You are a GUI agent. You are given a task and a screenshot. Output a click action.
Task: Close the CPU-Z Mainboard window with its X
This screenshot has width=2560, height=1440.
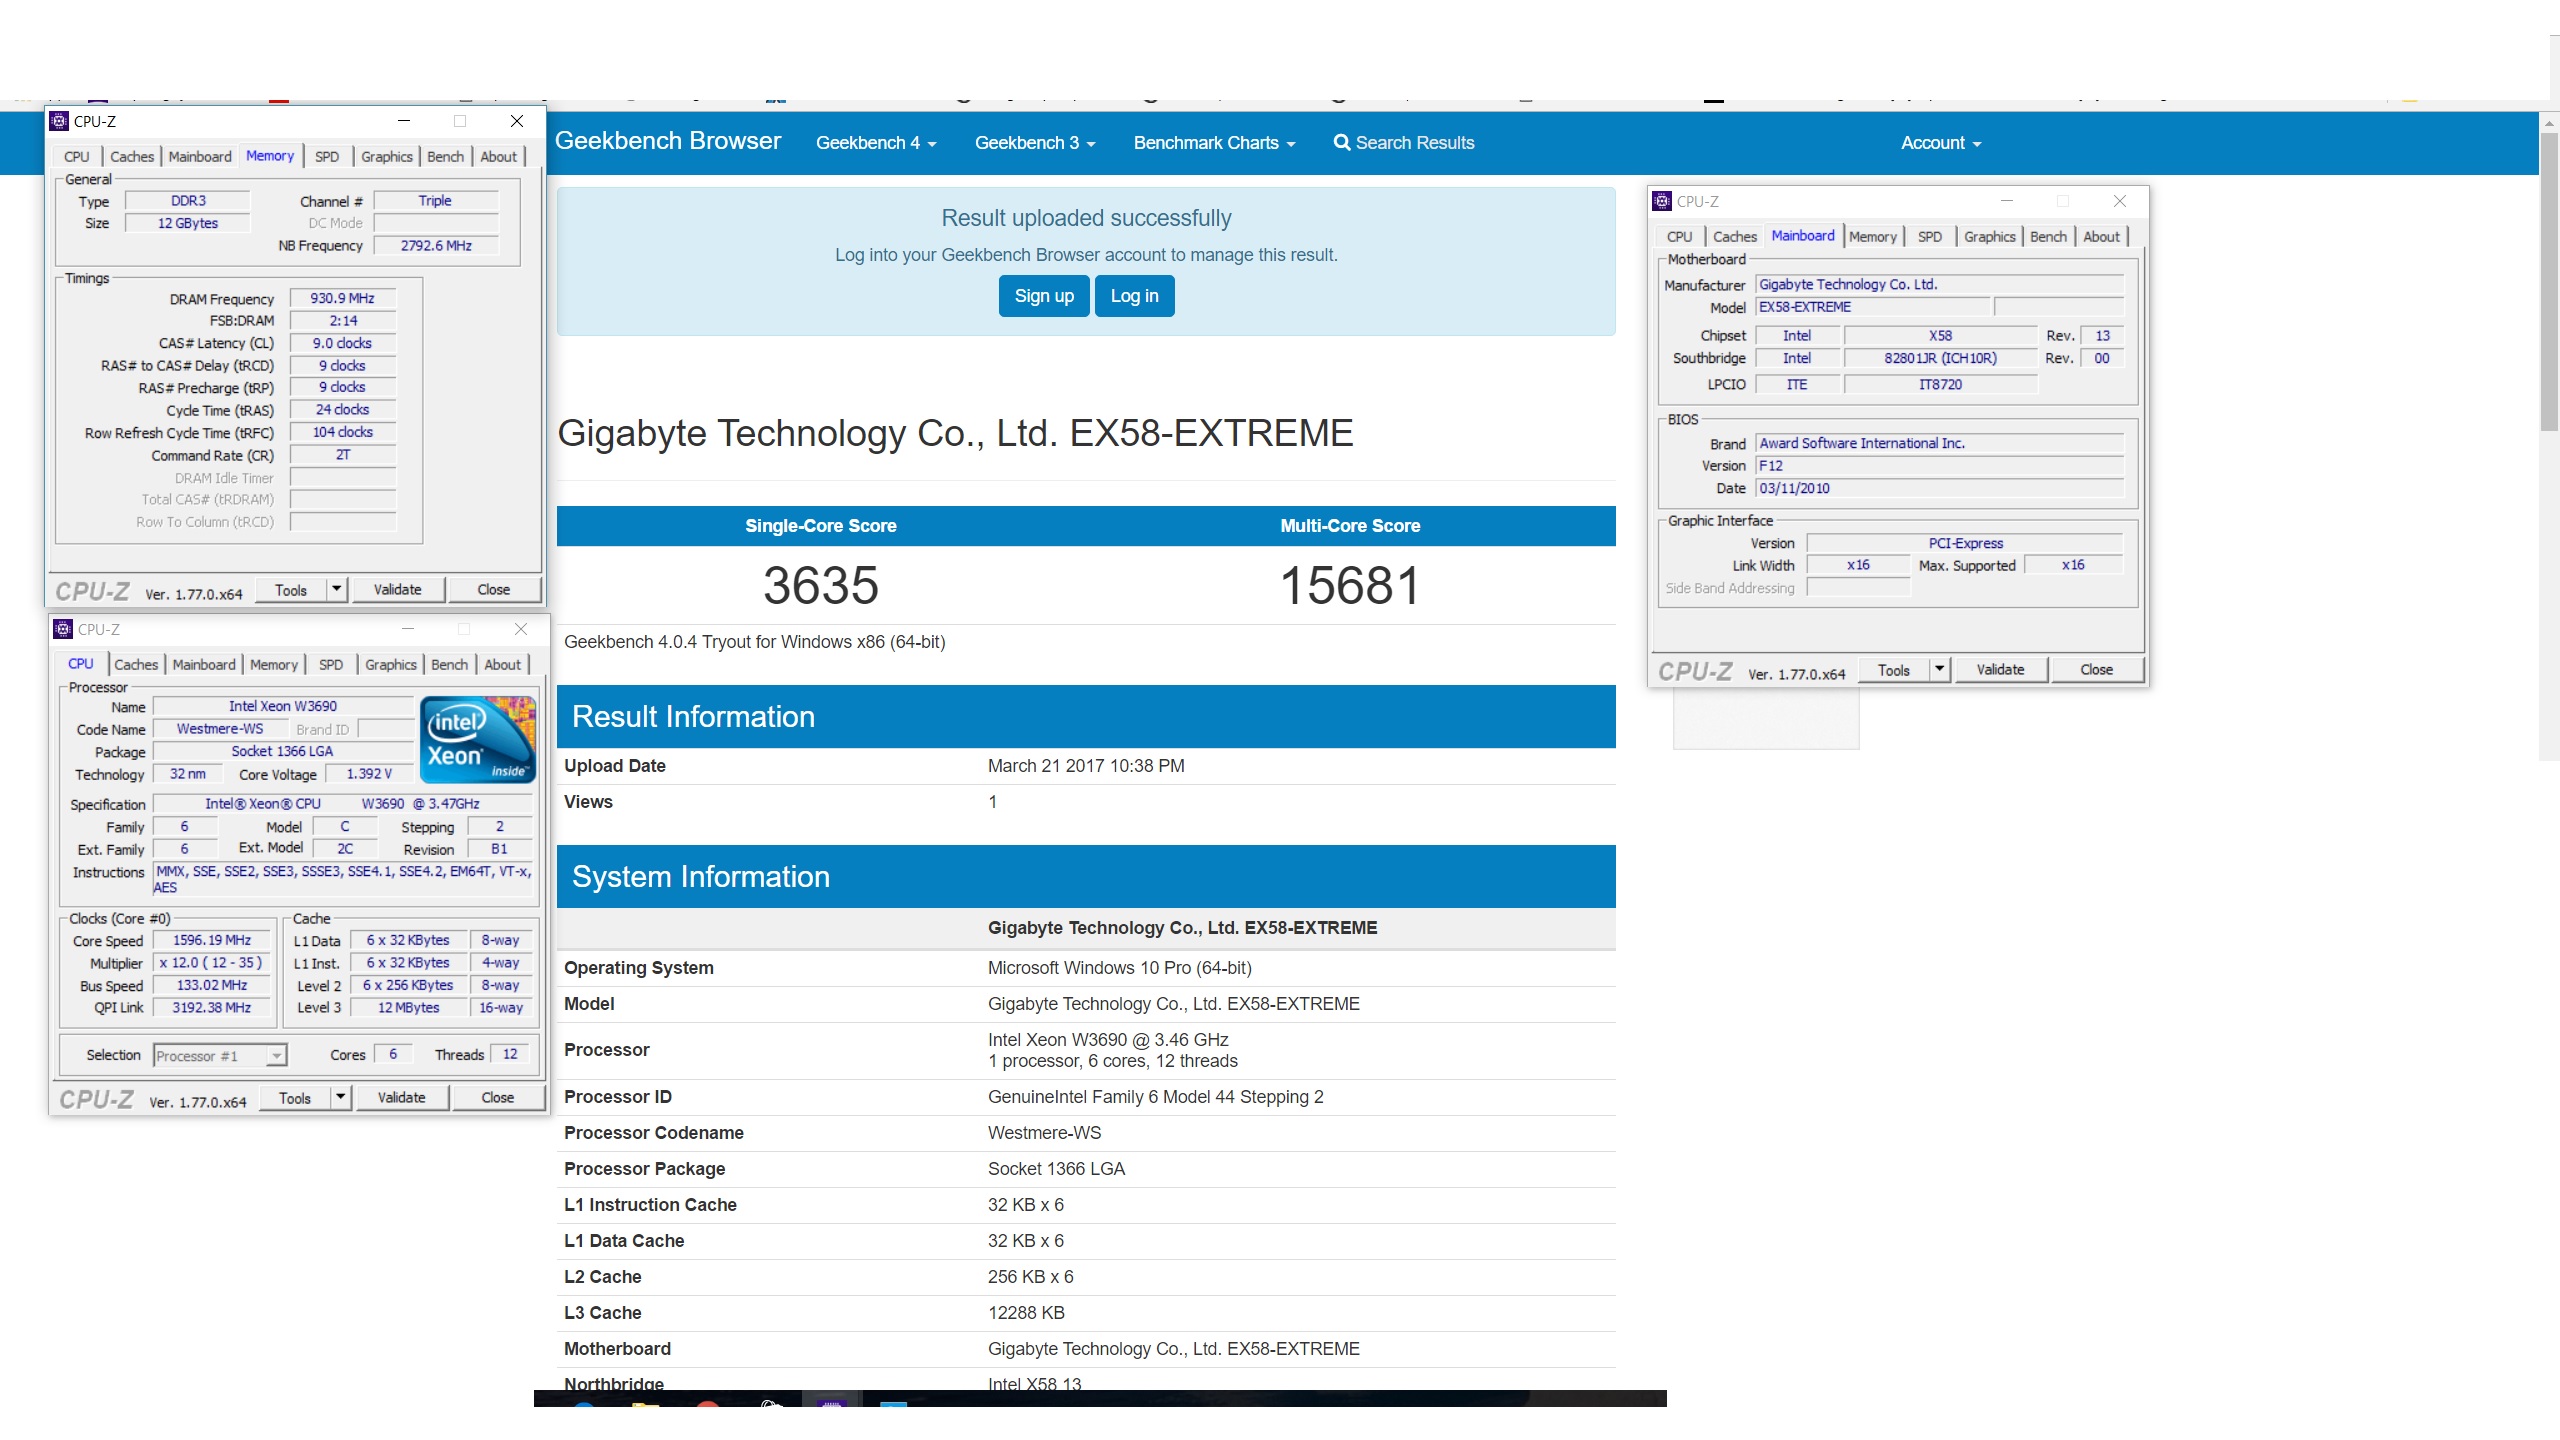(x=2119, y=201)
